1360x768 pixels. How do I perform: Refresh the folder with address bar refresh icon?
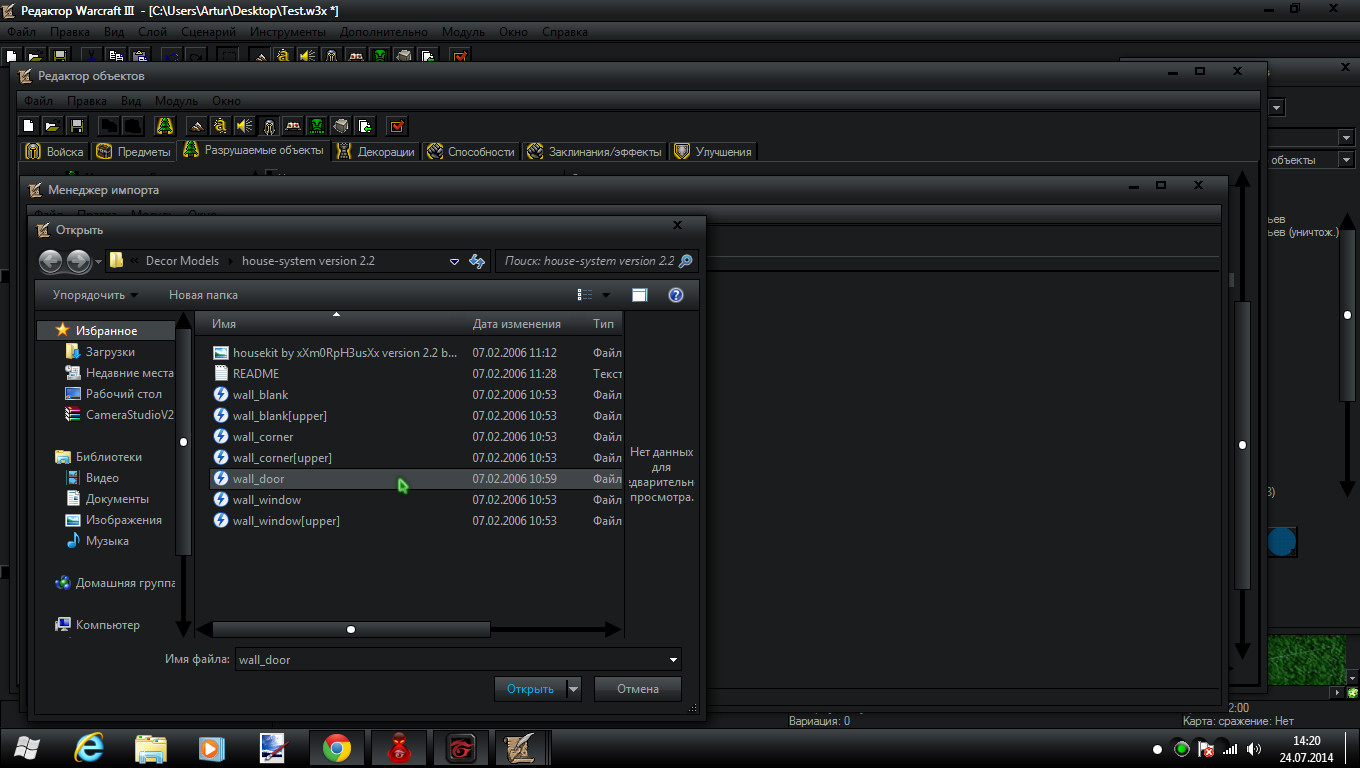477,261
